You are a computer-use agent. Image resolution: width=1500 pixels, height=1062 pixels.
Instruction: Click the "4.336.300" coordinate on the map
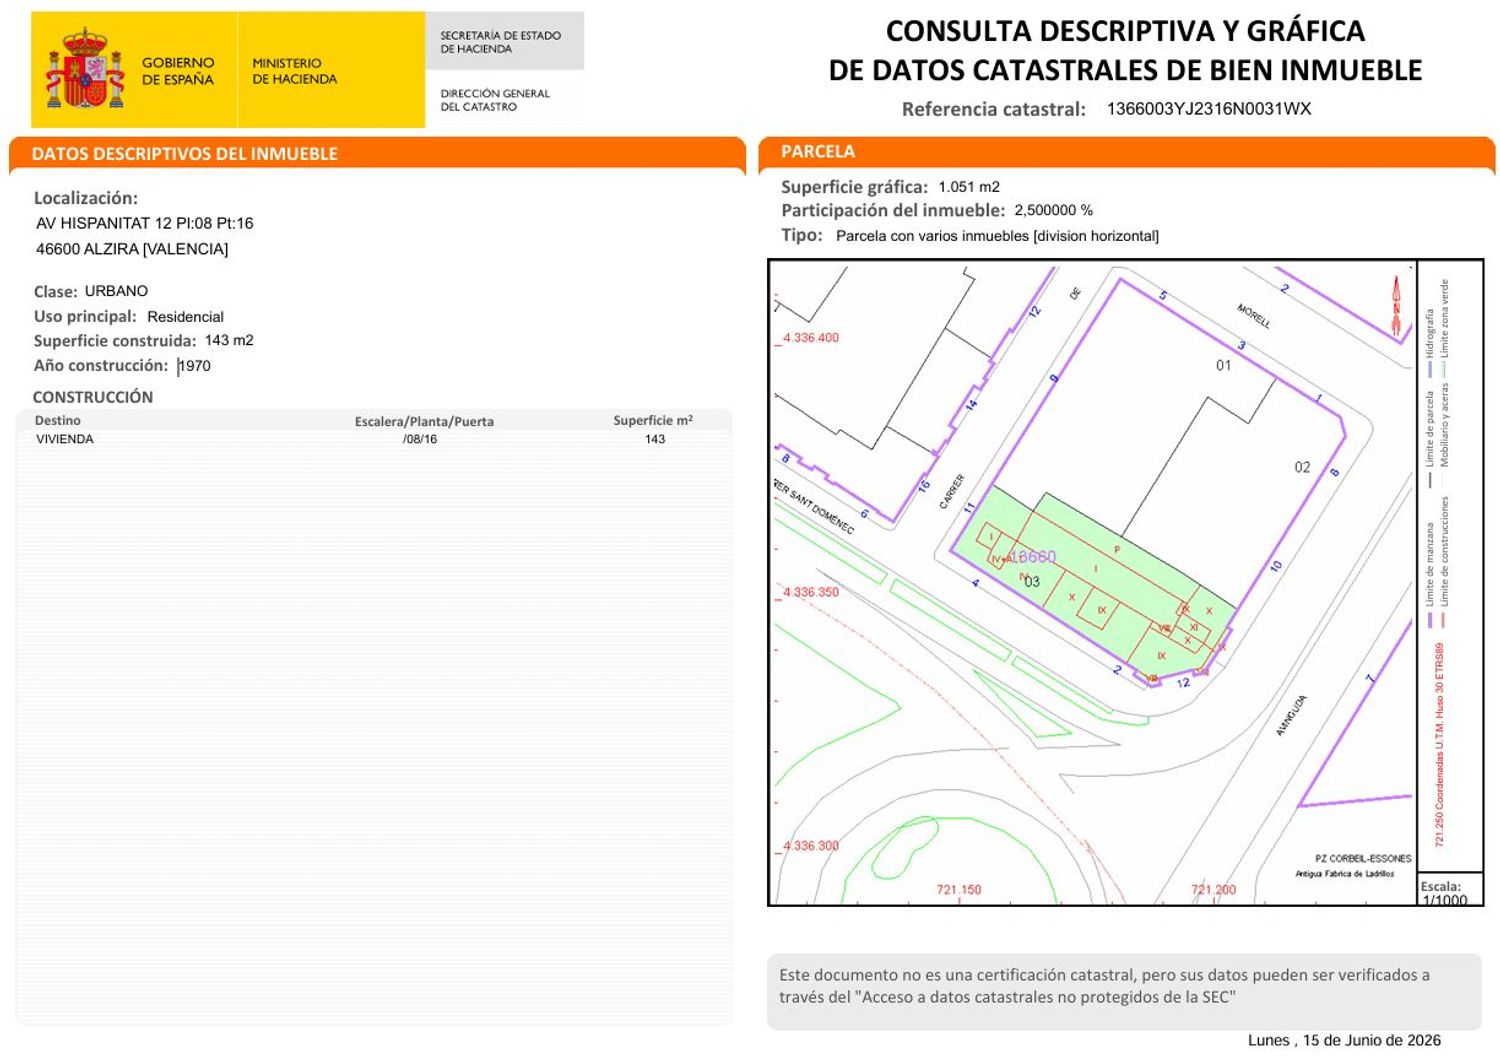coord(811,846)
